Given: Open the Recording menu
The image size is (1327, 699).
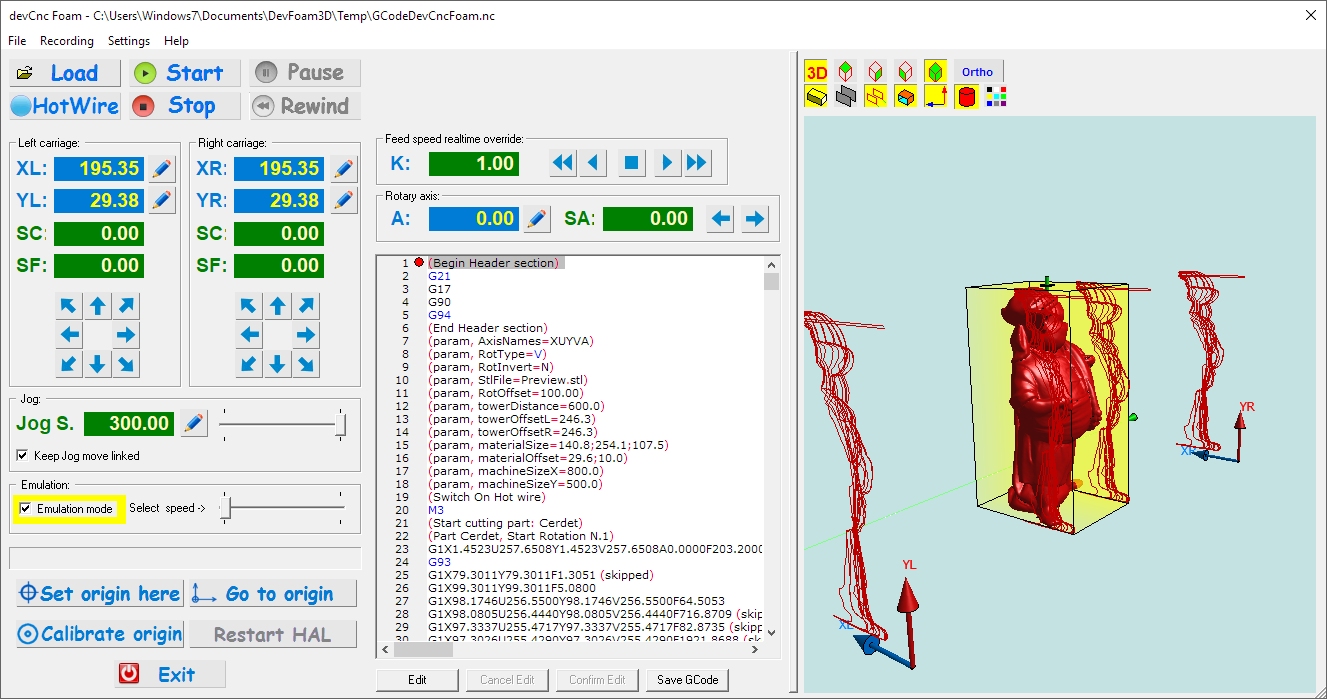Looking at the screenshot, I should [67, 41].
